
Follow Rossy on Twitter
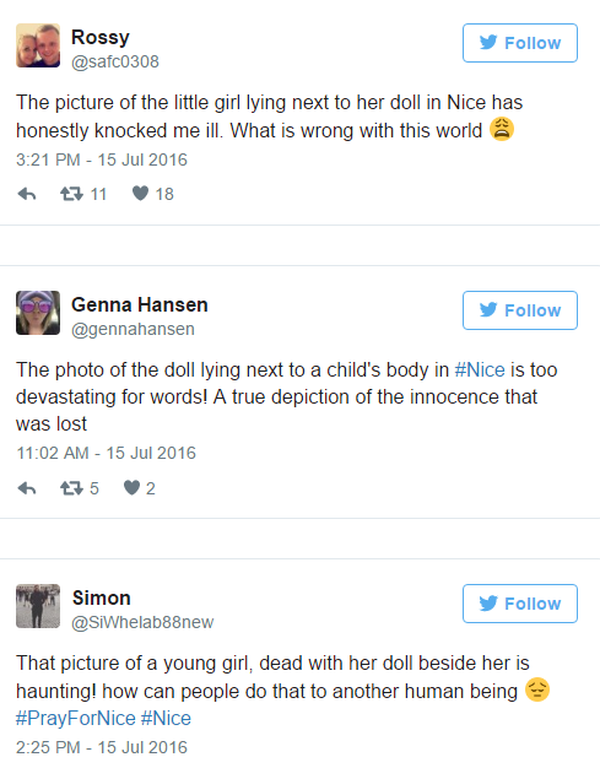click(519, 43)
